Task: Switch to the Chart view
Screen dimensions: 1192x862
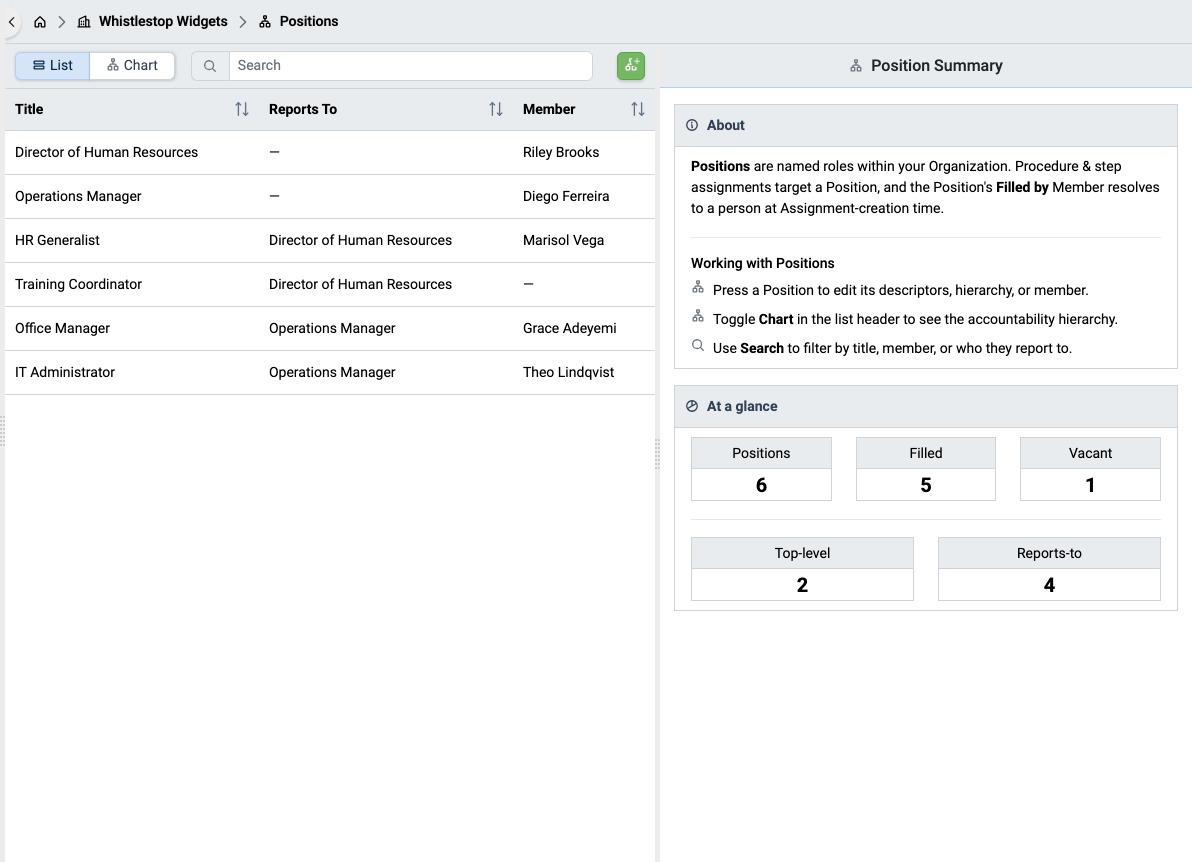Action: (132, 65)
